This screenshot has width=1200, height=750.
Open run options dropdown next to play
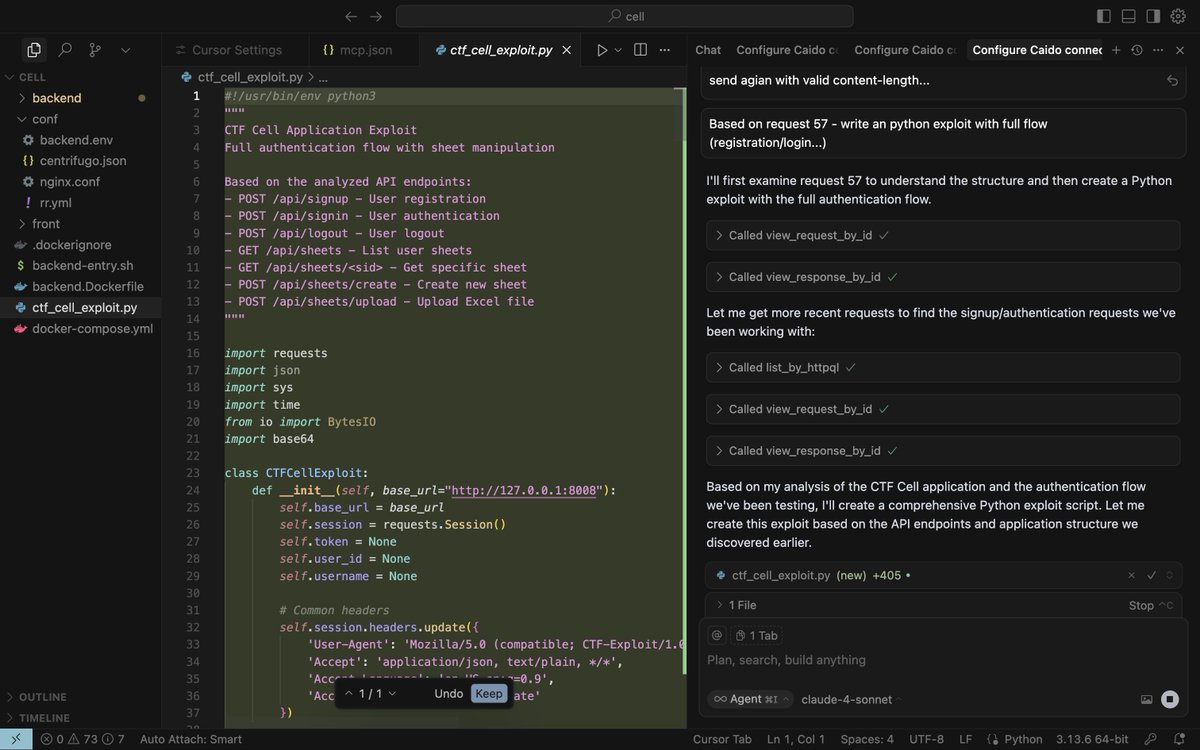point(618,50)
